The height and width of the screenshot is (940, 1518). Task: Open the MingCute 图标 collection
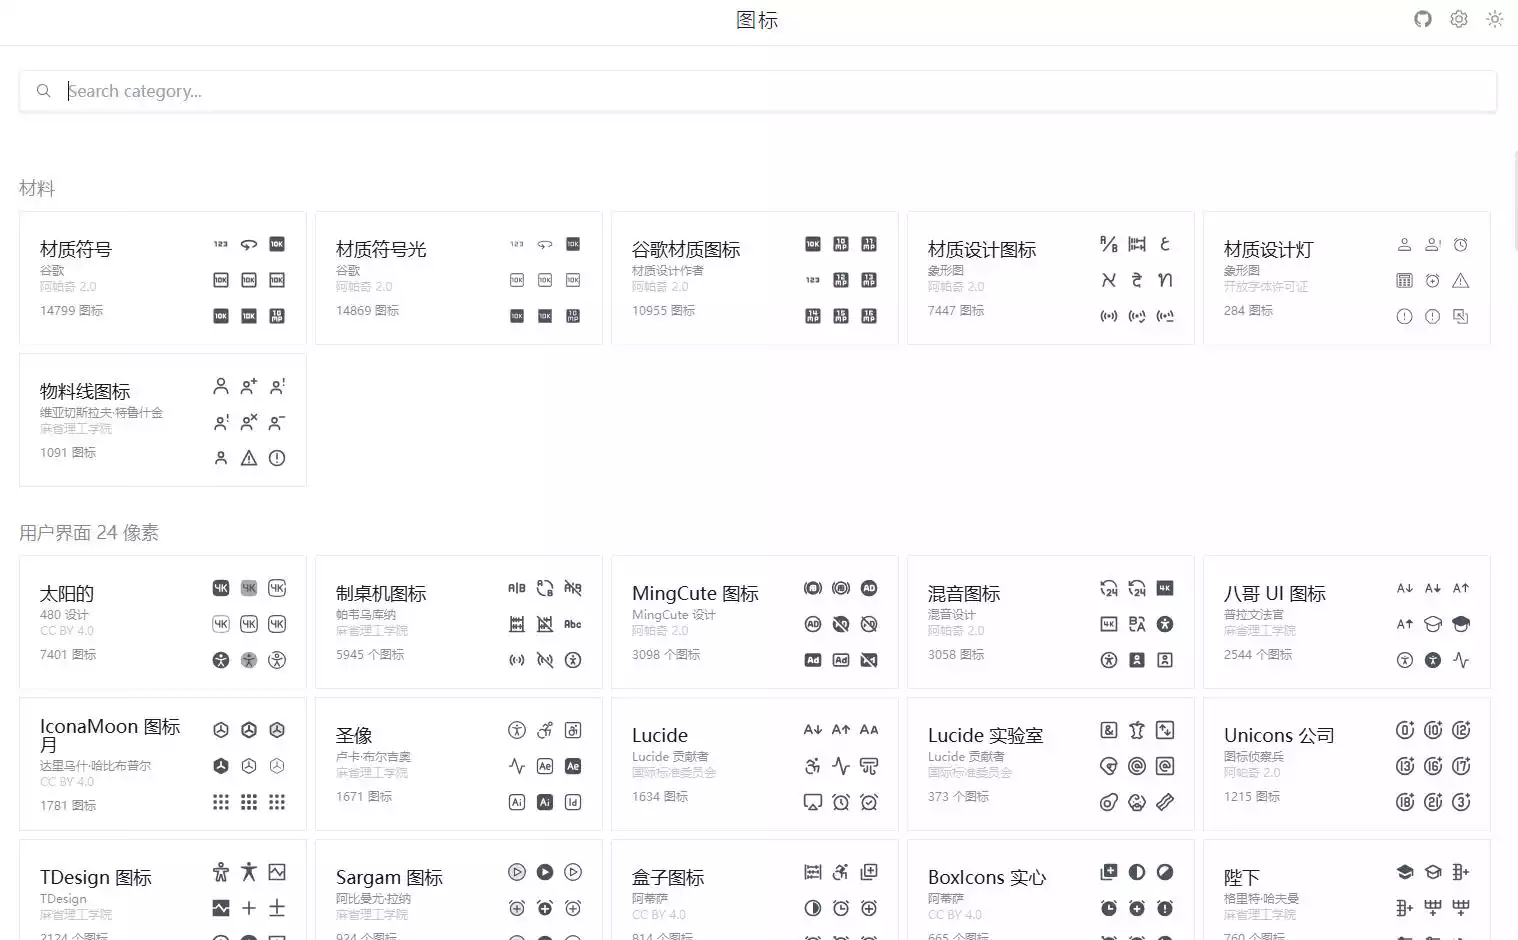[755, 622]
